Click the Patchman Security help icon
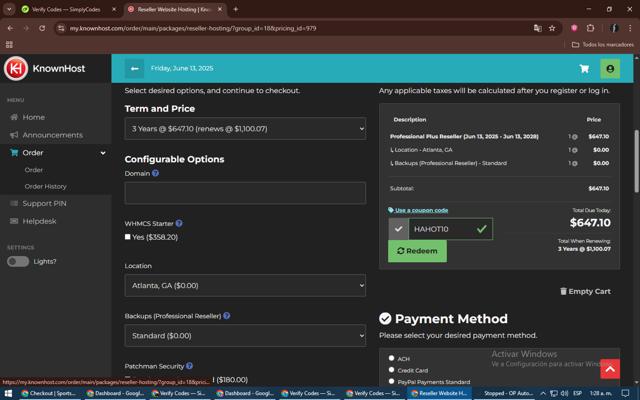Screen dimensions: 640x400 [x=189, y=366]
